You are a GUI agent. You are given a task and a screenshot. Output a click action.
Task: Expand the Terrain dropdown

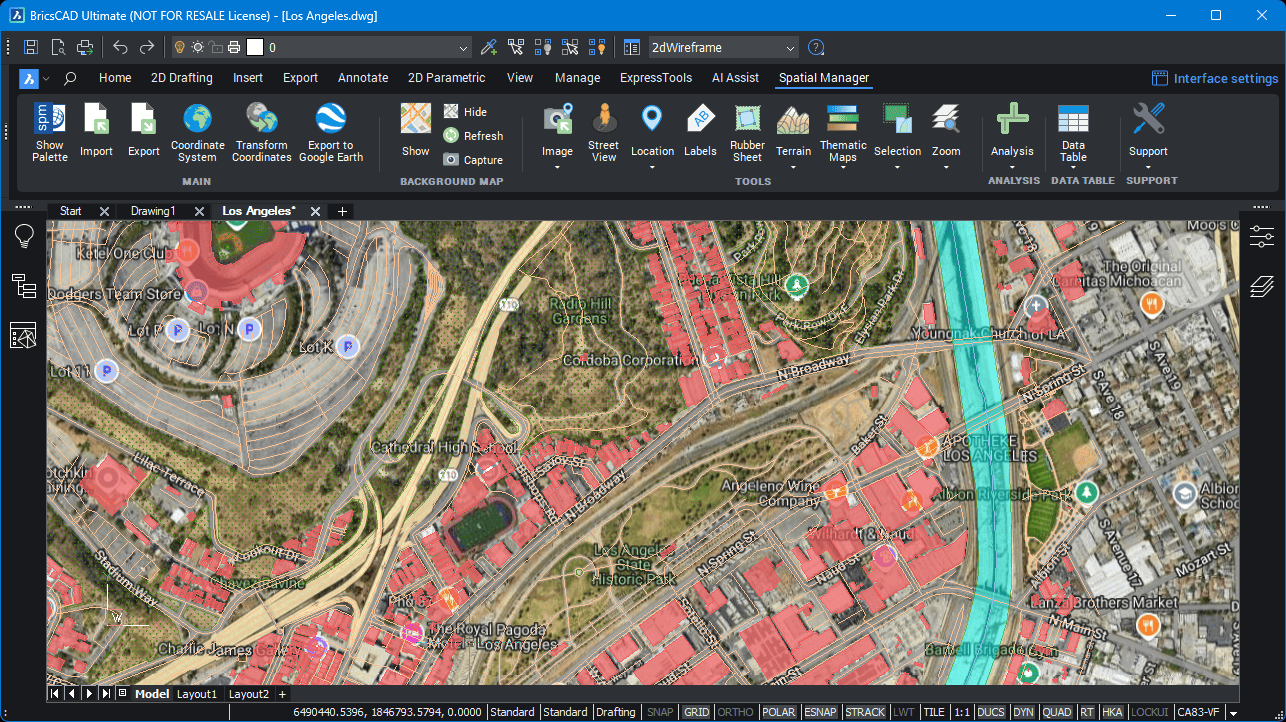pos(793,166)
